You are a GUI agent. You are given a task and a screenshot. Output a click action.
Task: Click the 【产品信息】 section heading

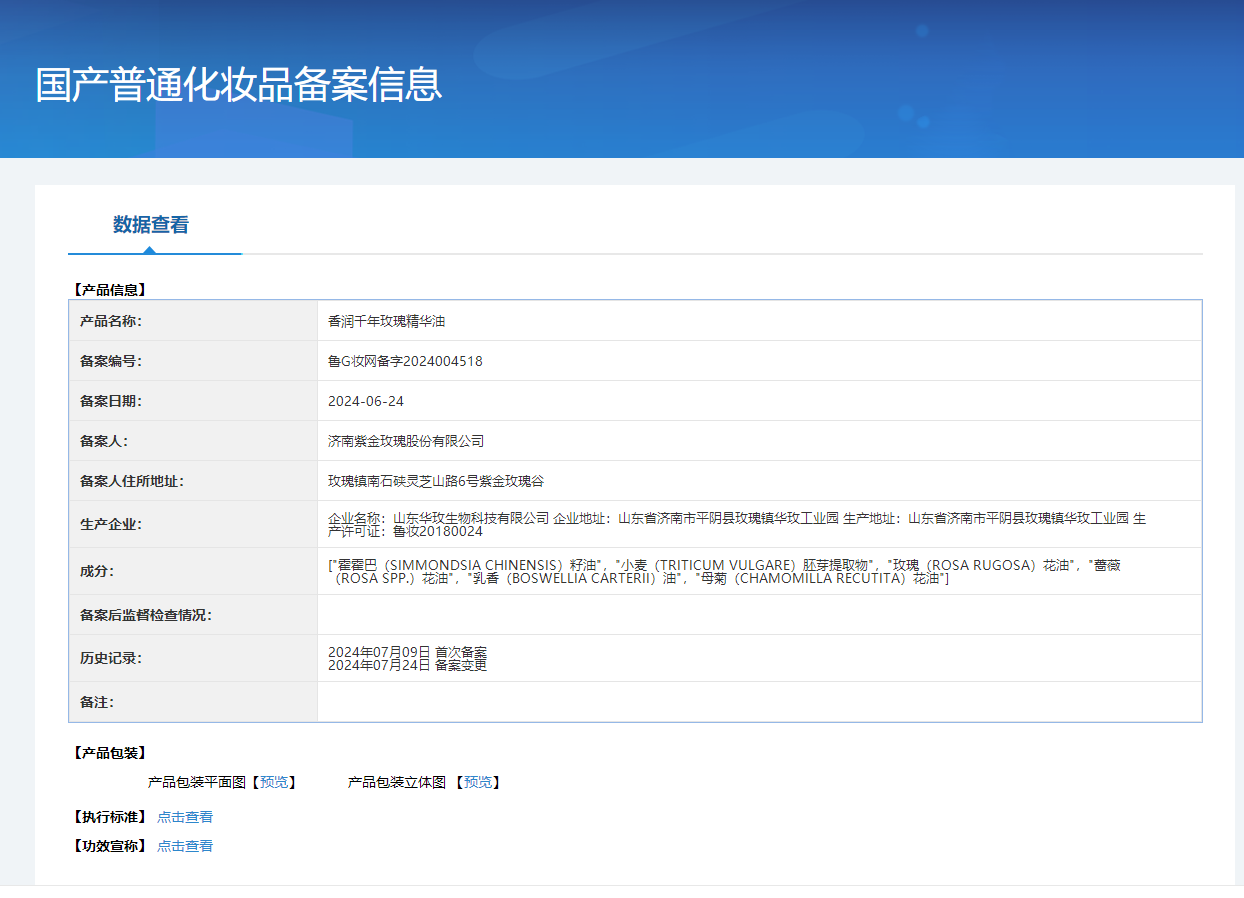110,290
